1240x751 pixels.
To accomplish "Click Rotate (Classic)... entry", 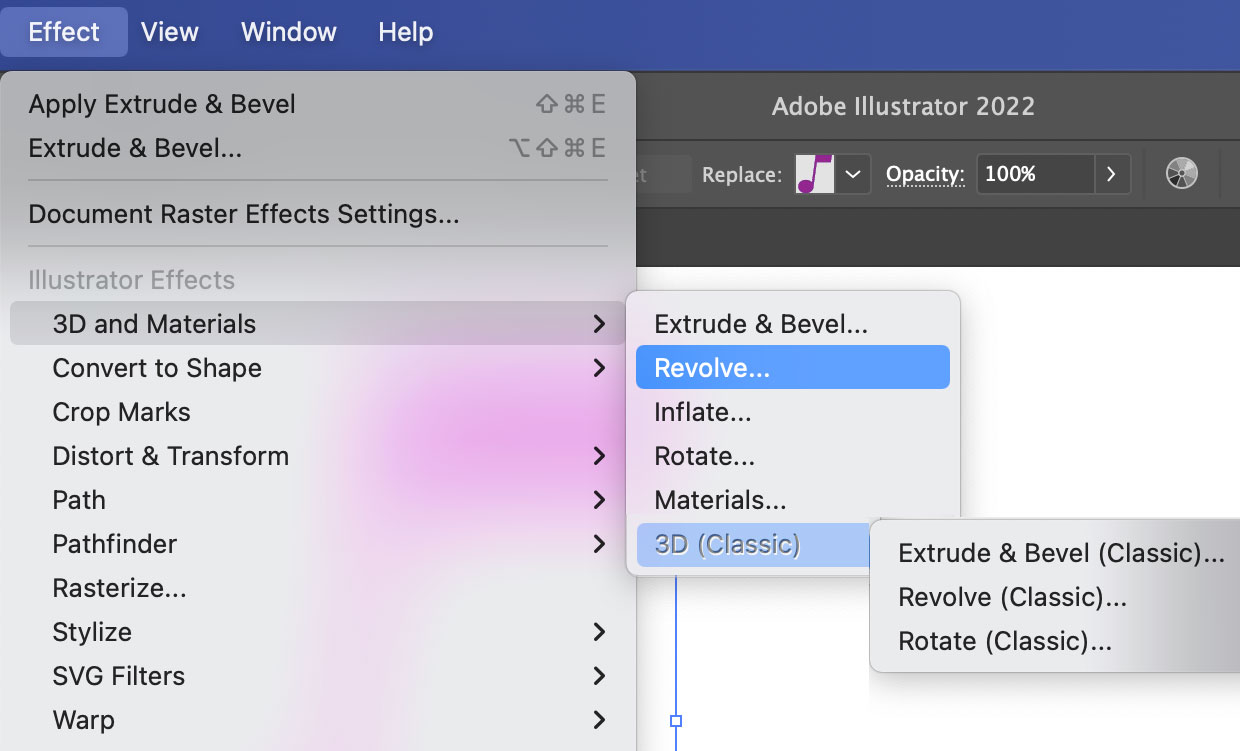I will click(x=1004, y=641).
